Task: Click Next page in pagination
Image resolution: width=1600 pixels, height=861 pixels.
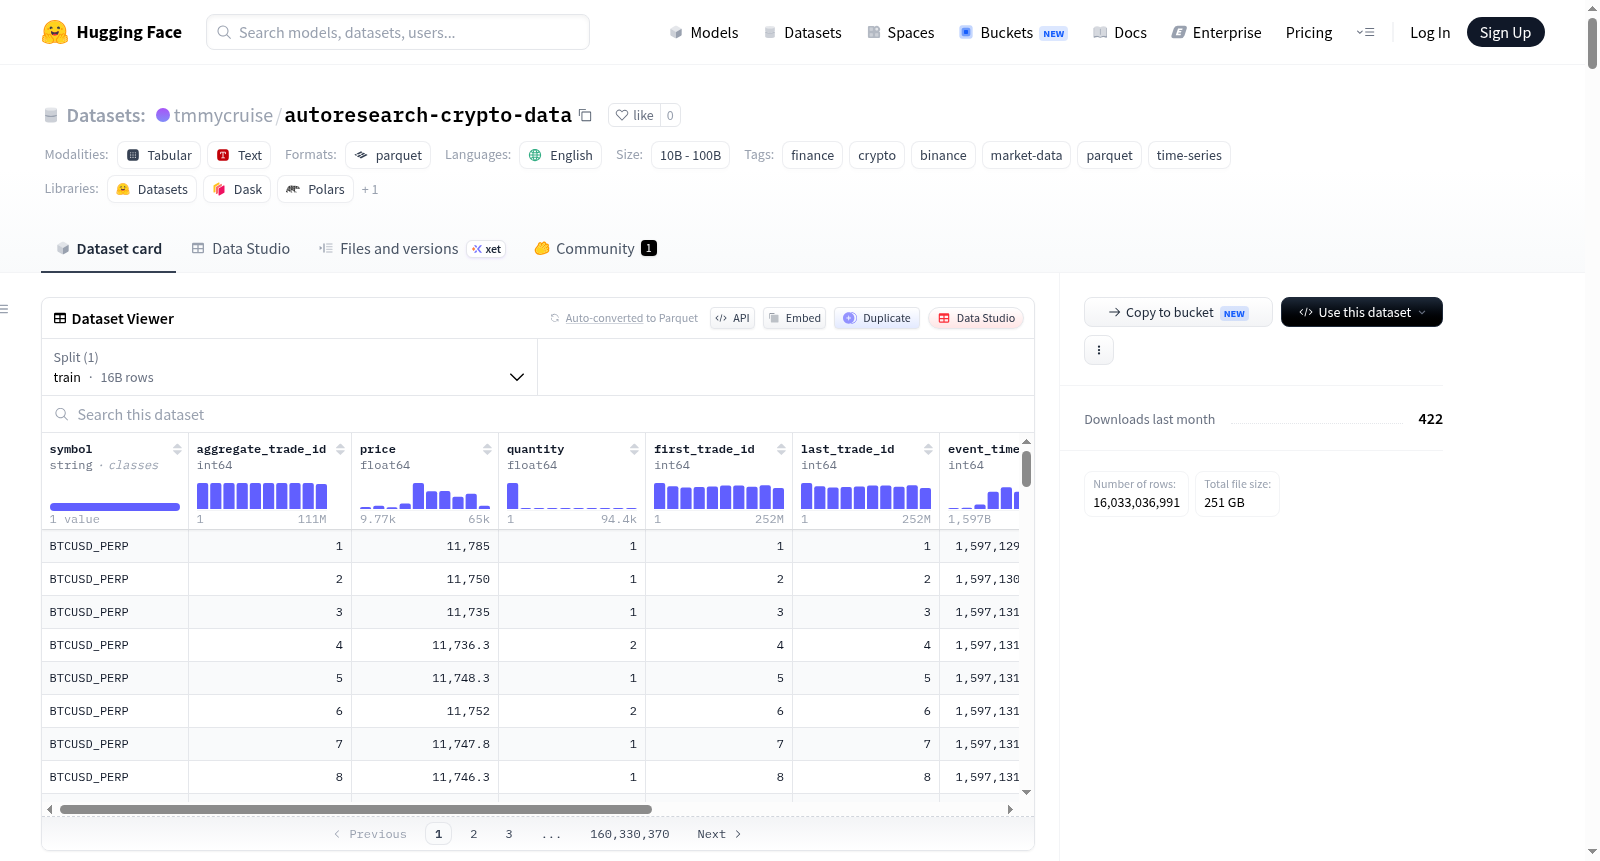Action: [719, 834]
